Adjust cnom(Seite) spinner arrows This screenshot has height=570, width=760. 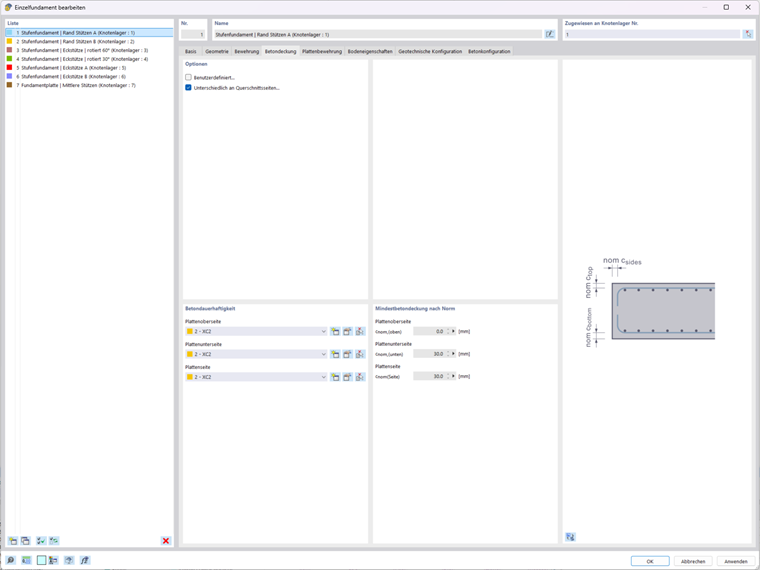point(448,376)
